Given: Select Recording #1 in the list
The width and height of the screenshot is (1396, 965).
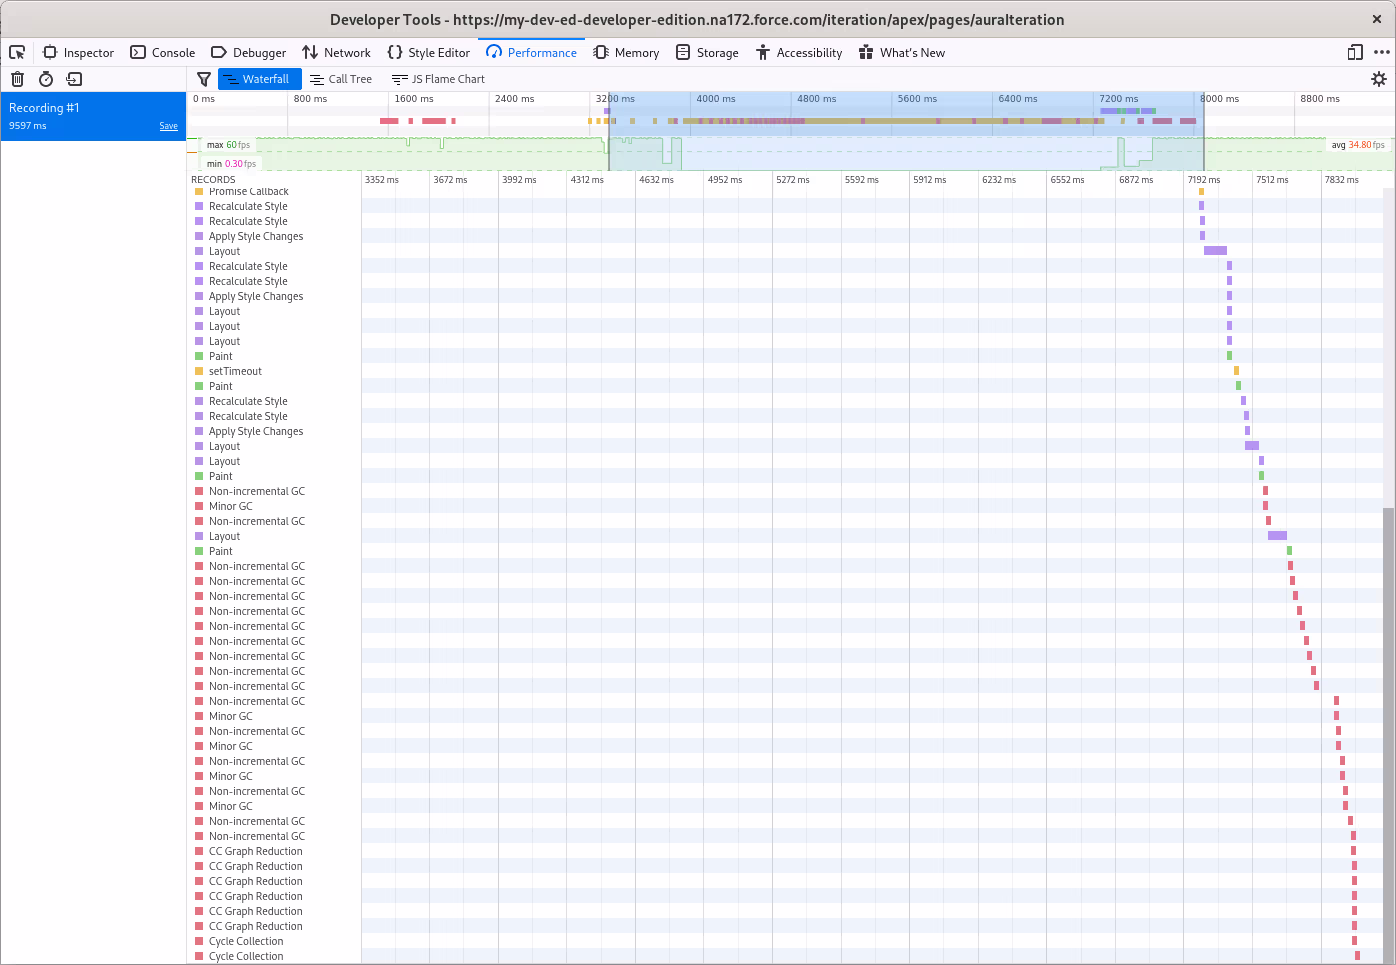Looking at the screenshot, I should click(x=93, y=116).
